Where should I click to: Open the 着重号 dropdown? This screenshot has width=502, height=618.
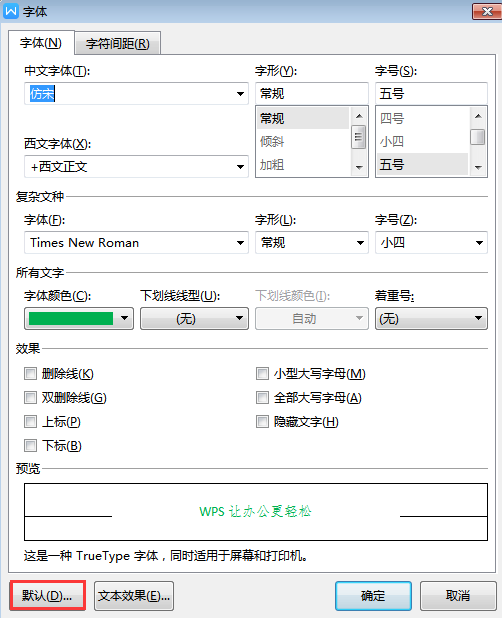431,318
